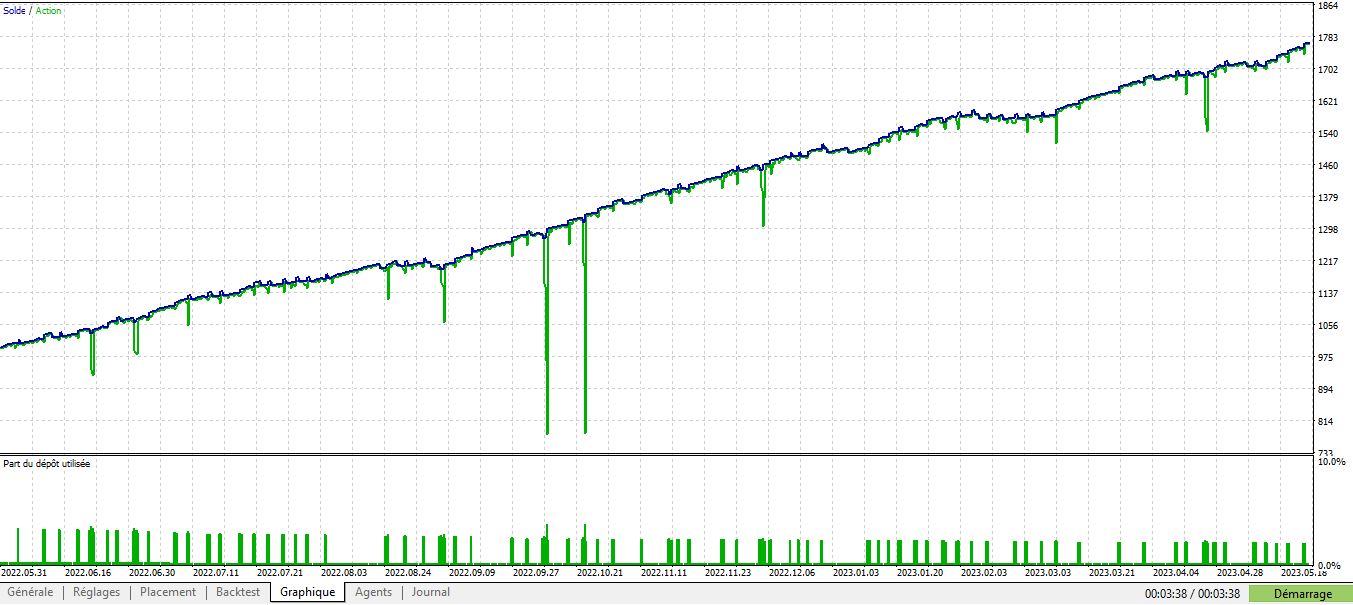Click the 2023.02.03 date label
Screen dimensions: 1353x605
pos(983,574)
